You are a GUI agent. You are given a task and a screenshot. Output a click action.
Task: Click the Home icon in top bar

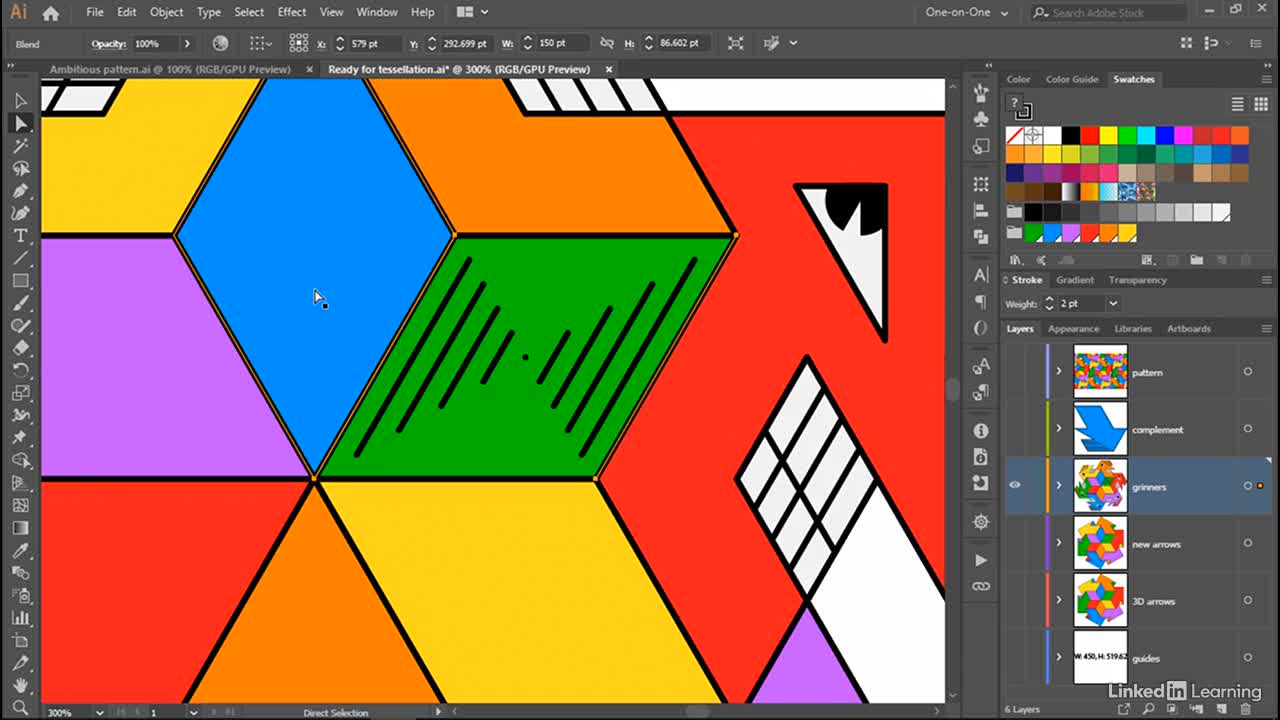[x=51, y=13]
